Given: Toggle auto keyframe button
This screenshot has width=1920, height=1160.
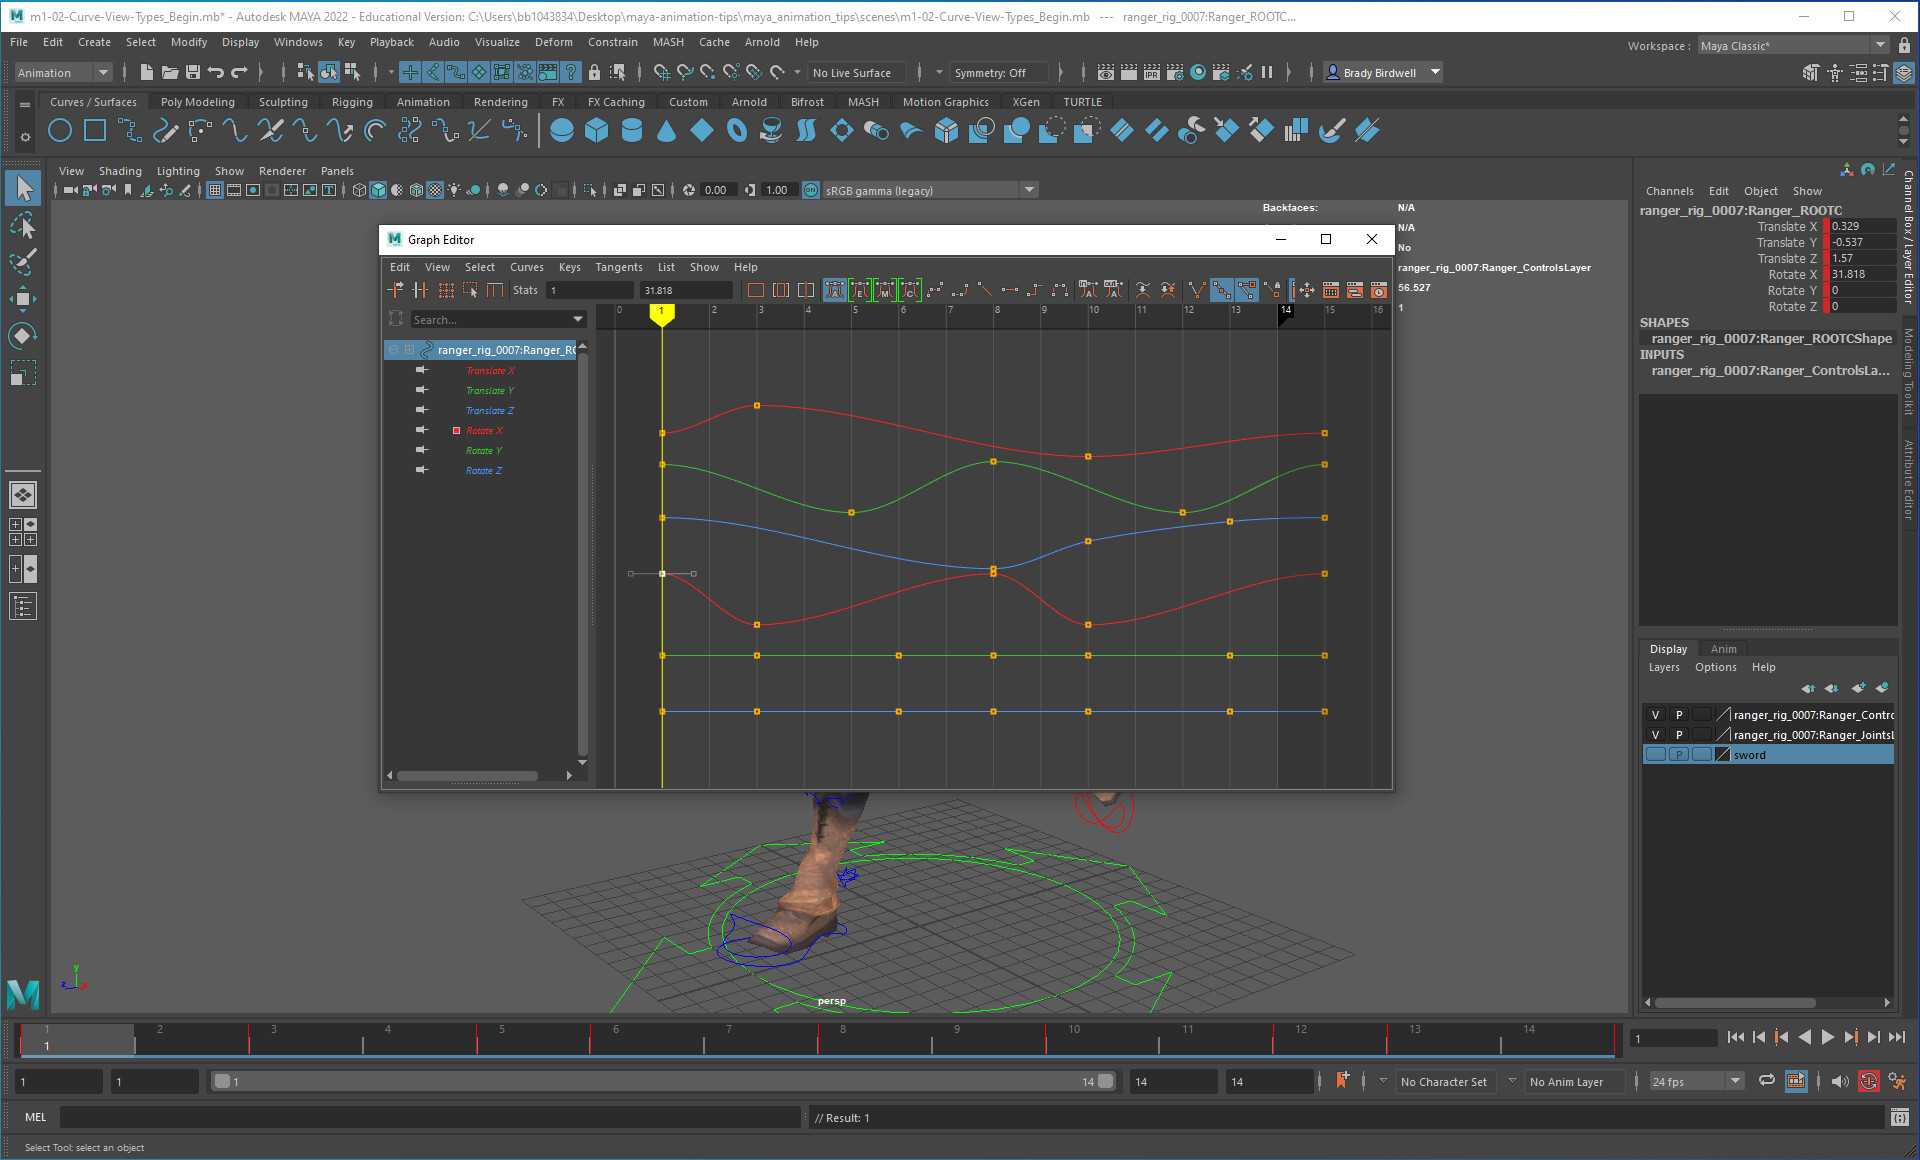Looking at the screenshot, I should (x=1868, y=1081).
